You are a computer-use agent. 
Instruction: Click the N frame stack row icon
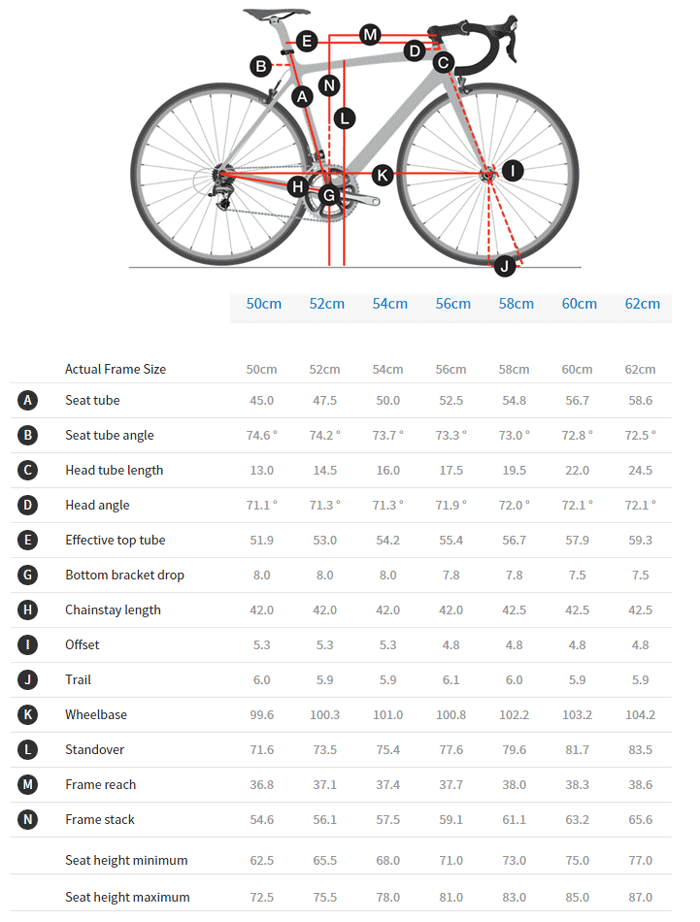28,820
